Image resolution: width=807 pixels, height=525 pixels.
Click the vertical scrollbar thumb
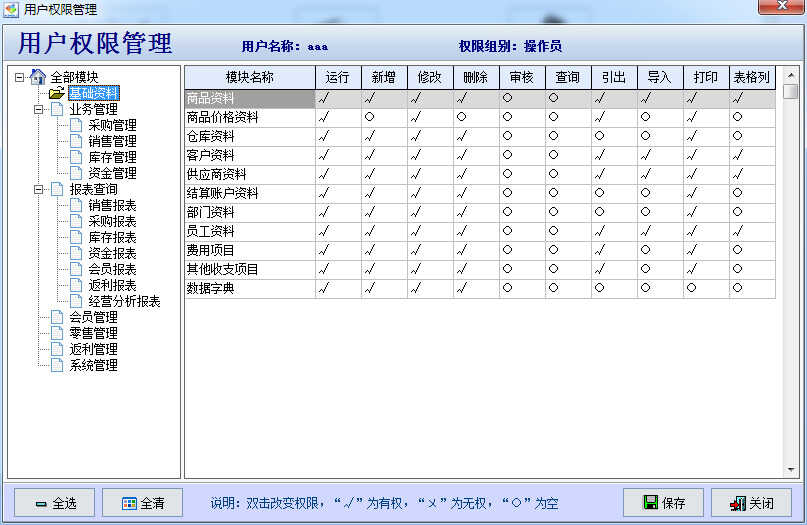[x=791, y=92]
